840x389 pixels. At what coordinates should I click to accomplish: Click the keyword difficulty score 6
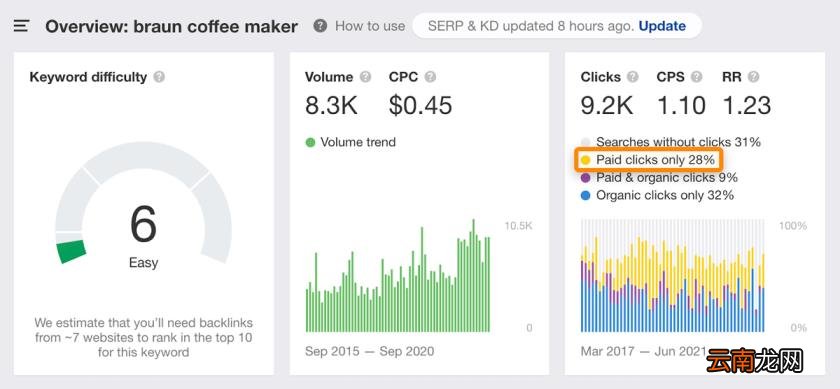click(144, 224)
